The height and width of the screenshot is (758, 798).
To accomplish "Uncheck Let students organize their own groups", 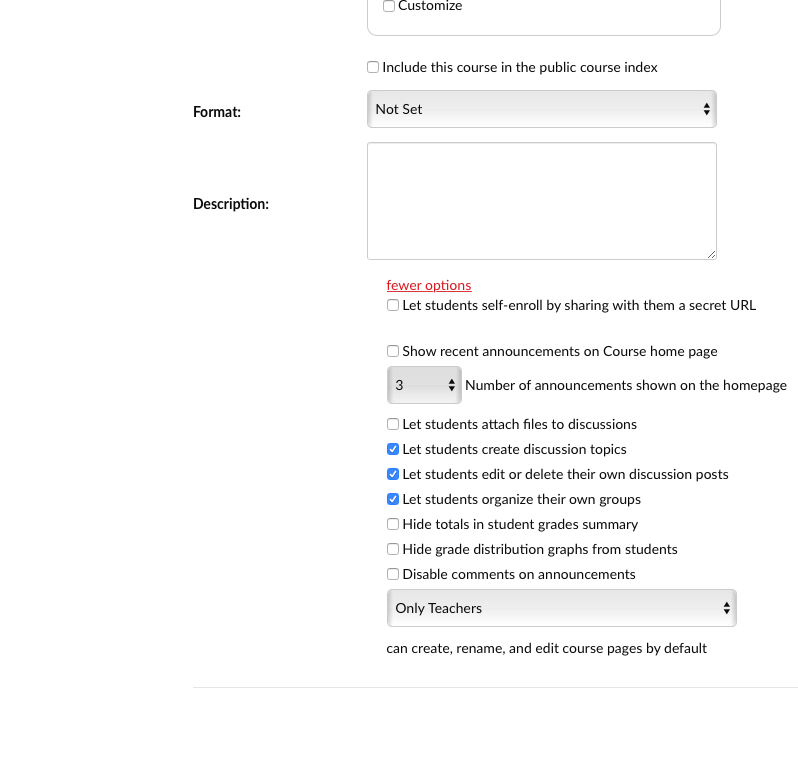I will 393,499.
